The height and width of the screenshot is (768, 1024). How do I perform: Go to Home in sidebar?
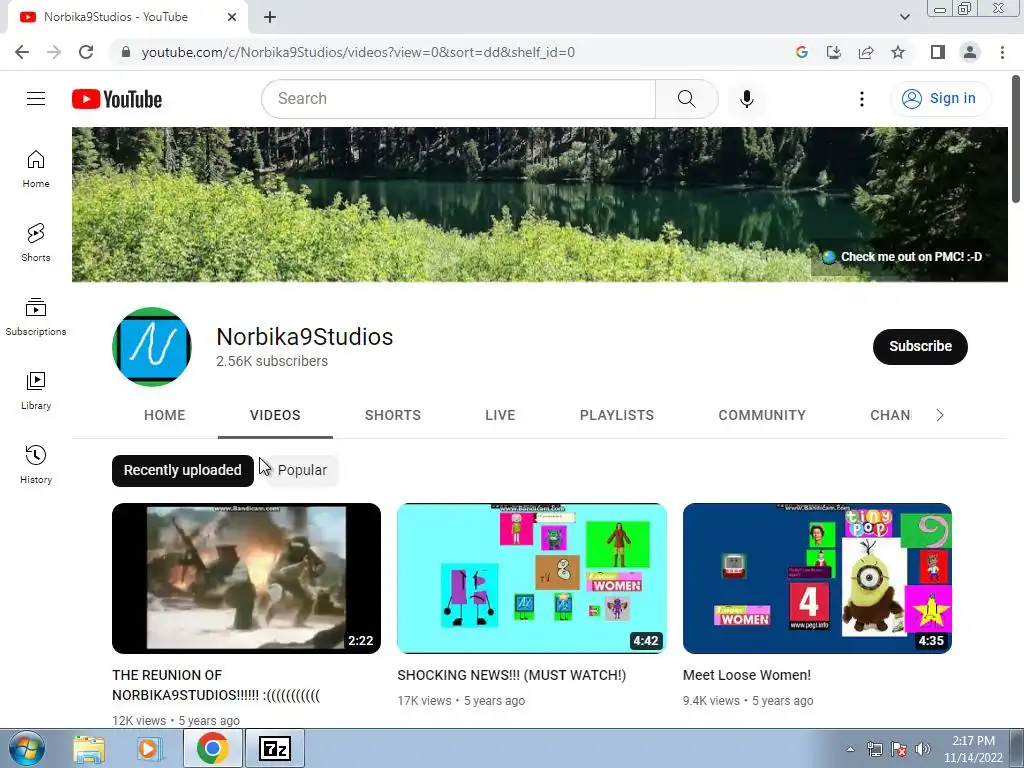(36, 169)
